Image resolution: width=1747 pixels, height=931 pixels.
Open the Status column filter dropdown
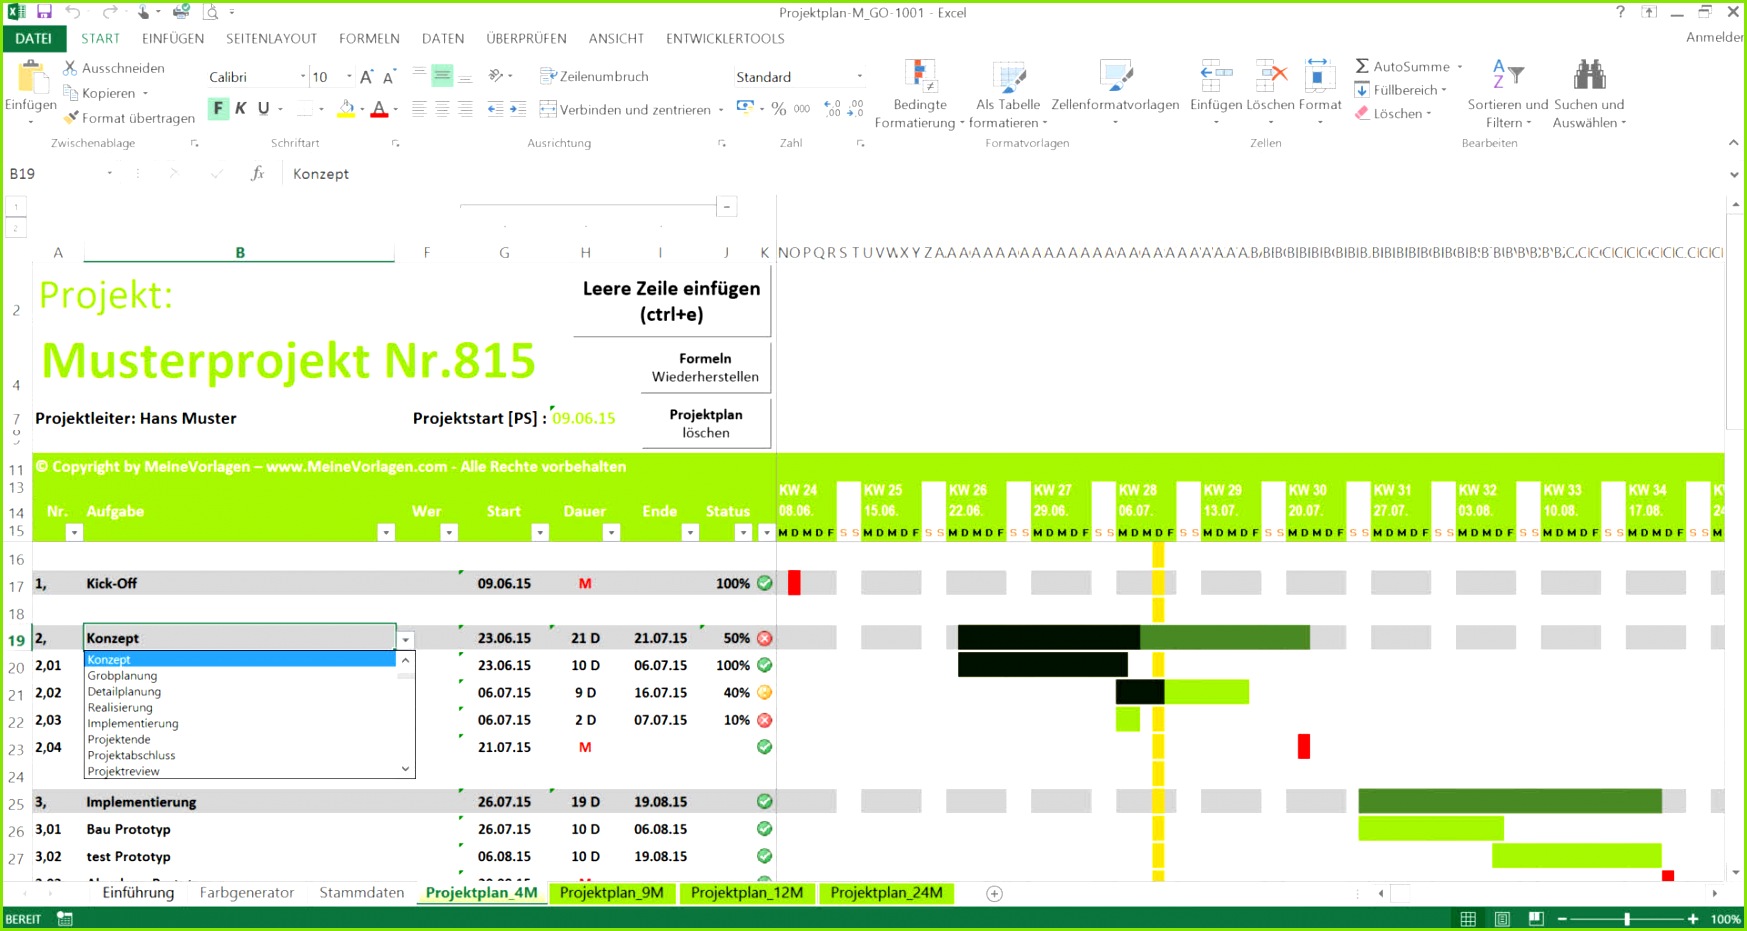pyautogui.click(x=742, y=531)
